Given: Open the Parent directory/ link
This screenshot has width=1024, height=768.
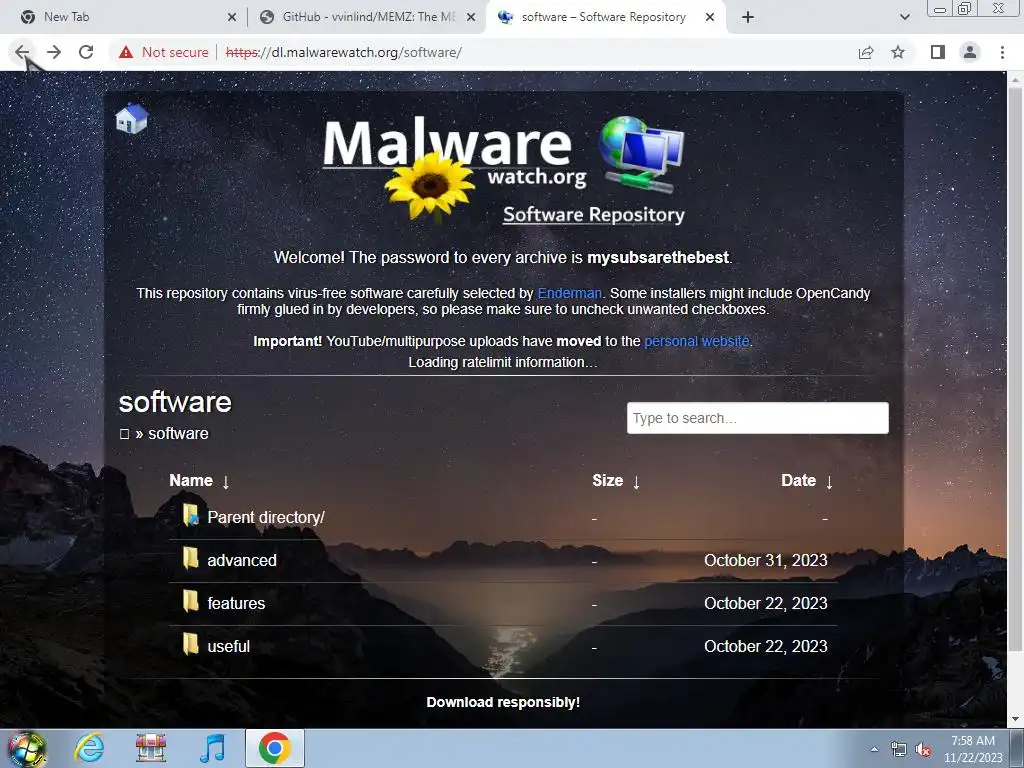Looking at the screenshot, I should point(266,517).
